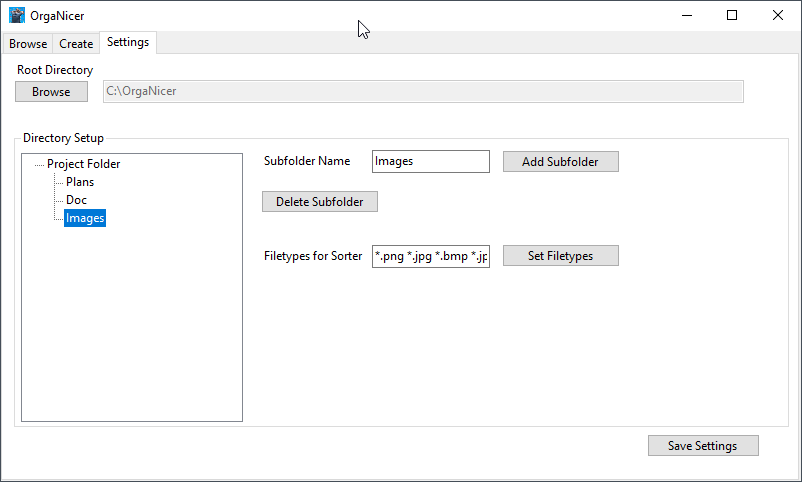Close the OrgaNicer window
This screenshot has height=482, width=802.
click(778, 16)
